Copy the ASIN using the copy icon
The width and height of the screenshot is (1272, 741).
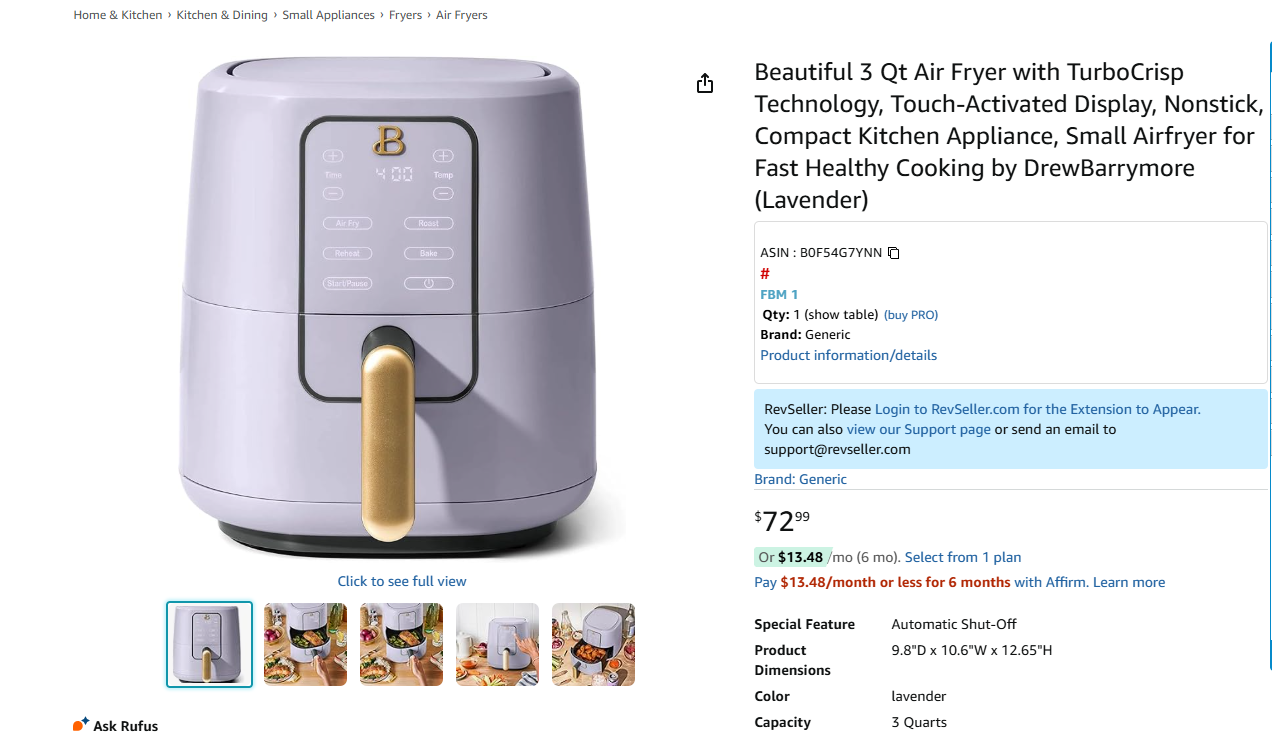[x=894, y=253]
